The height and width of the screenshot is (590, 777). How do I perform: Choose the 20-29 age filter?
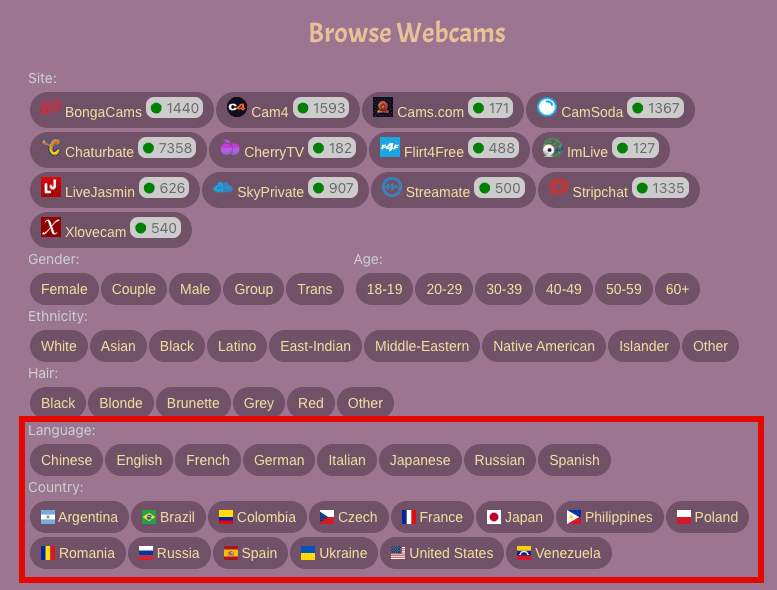coord(444,289)
